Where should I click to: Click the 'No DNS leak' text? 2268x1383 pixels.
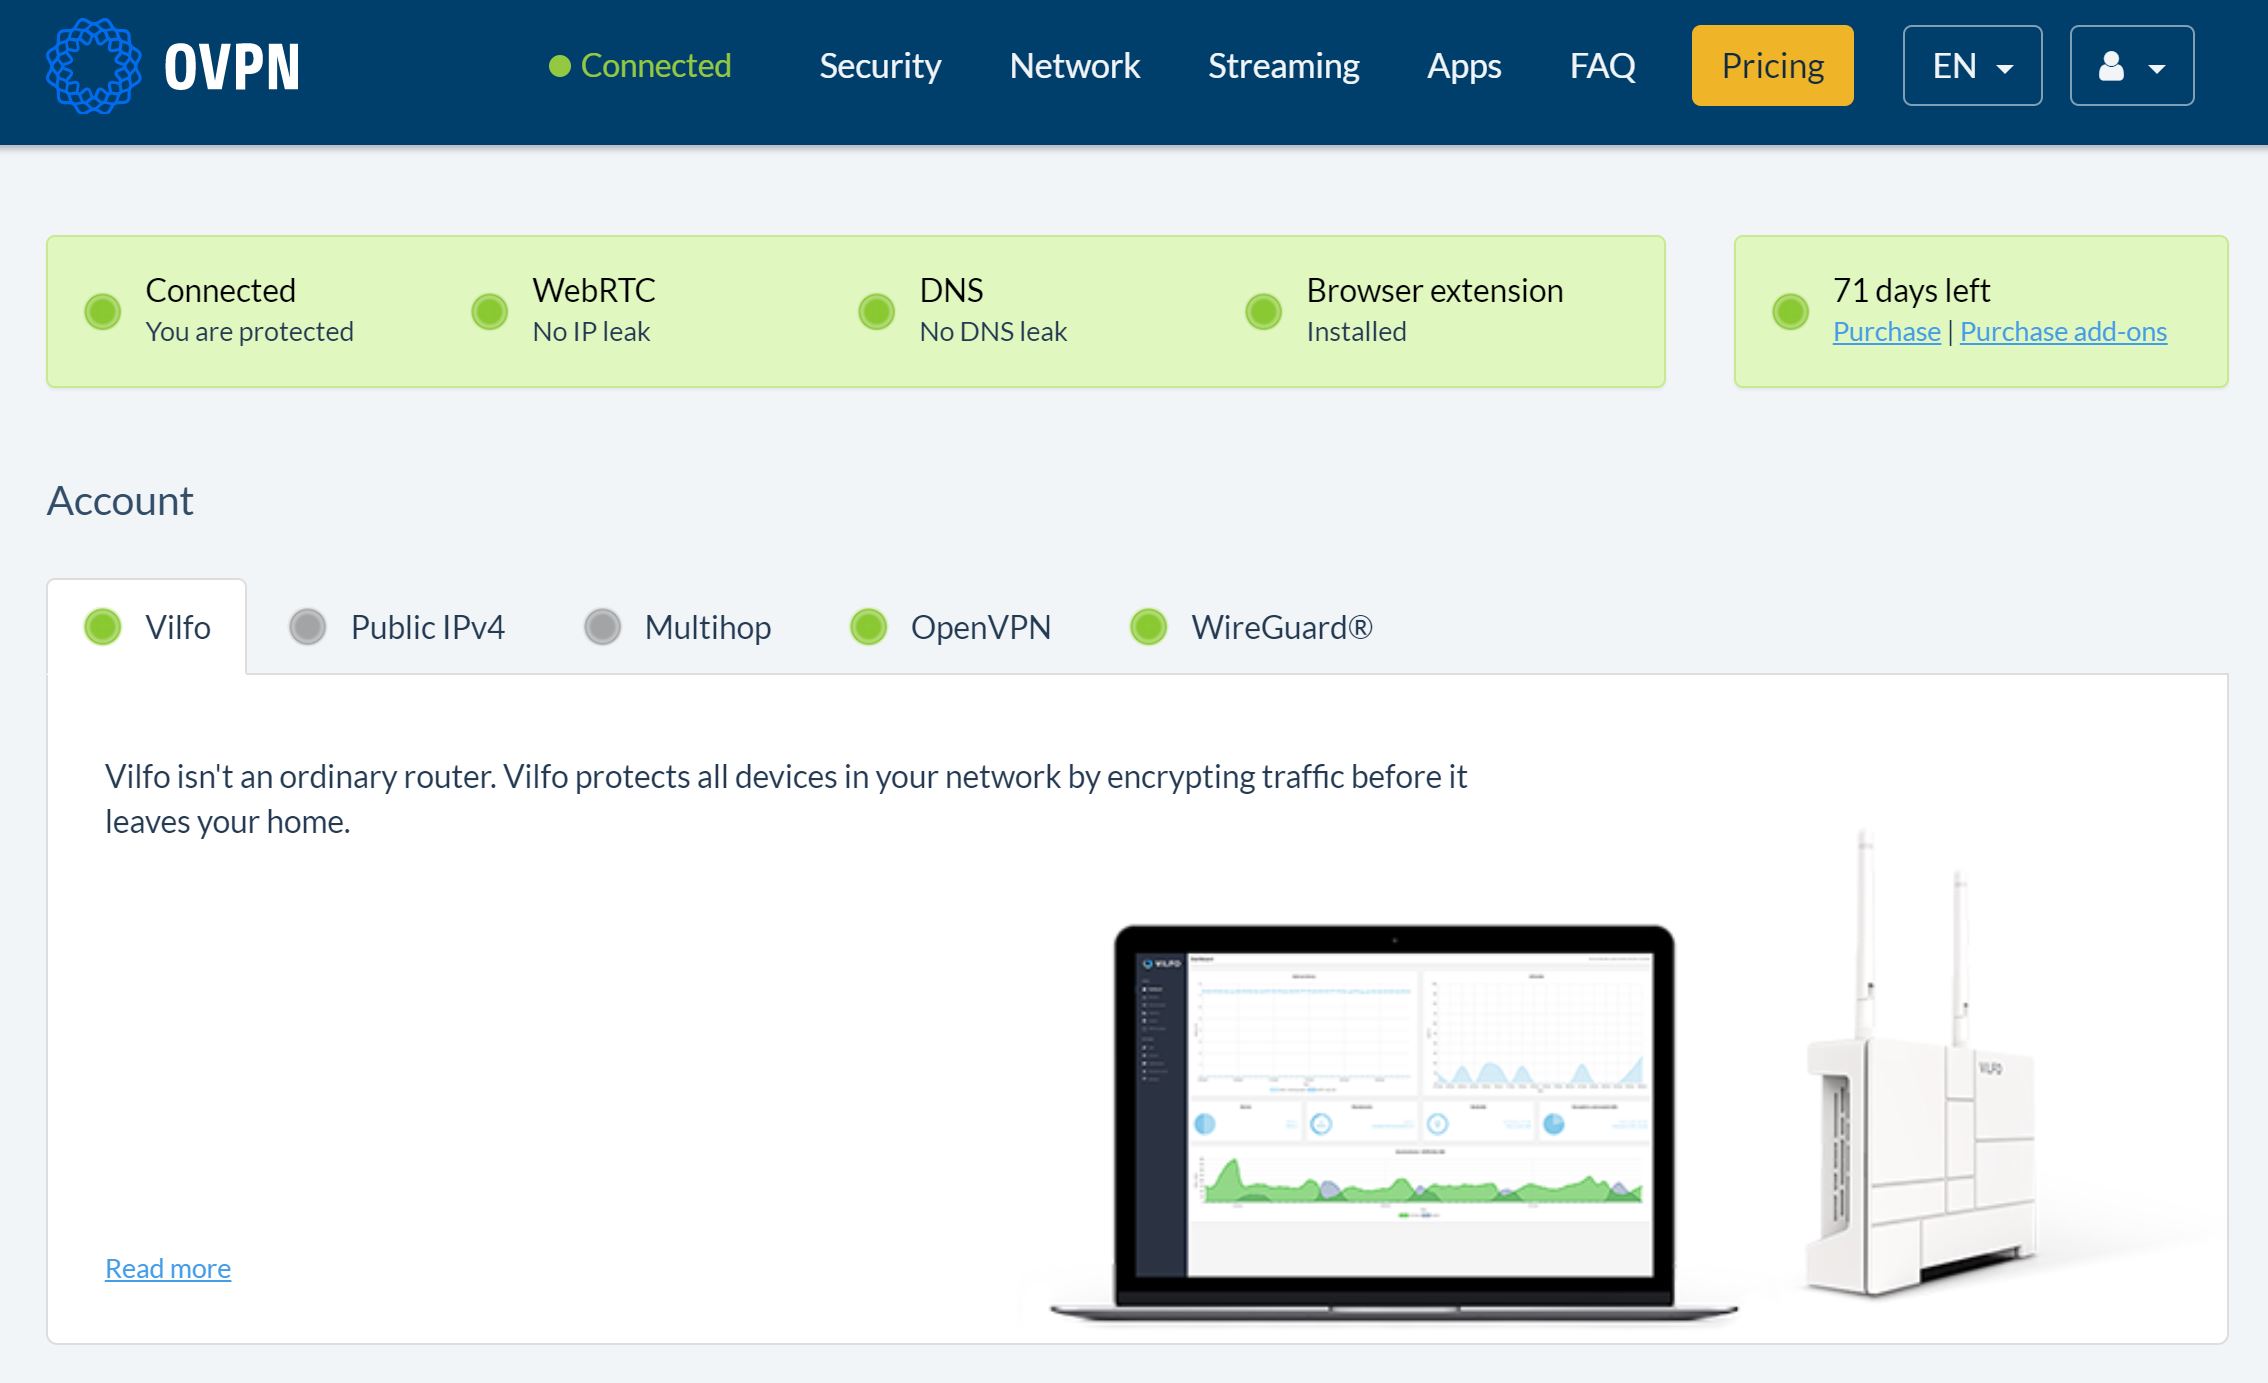click(993, 331)
